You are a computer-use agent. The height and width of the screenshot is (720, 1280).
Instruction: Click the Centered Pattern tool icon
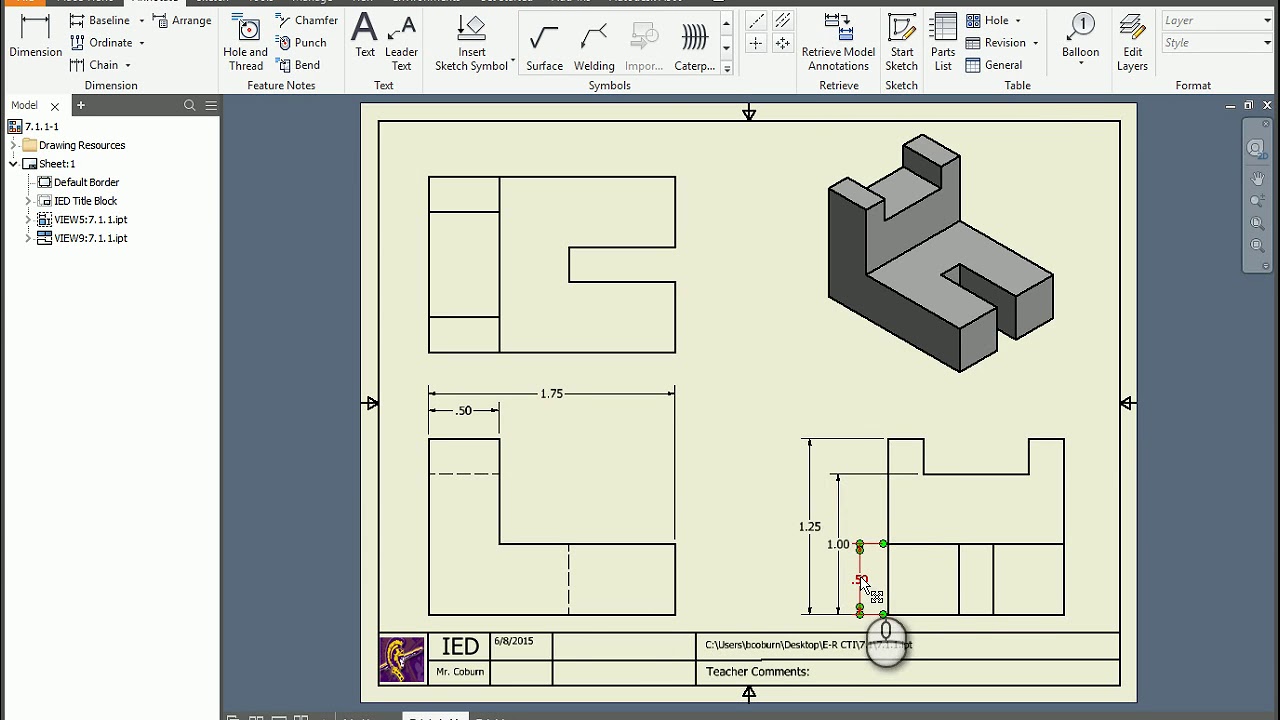782,43
